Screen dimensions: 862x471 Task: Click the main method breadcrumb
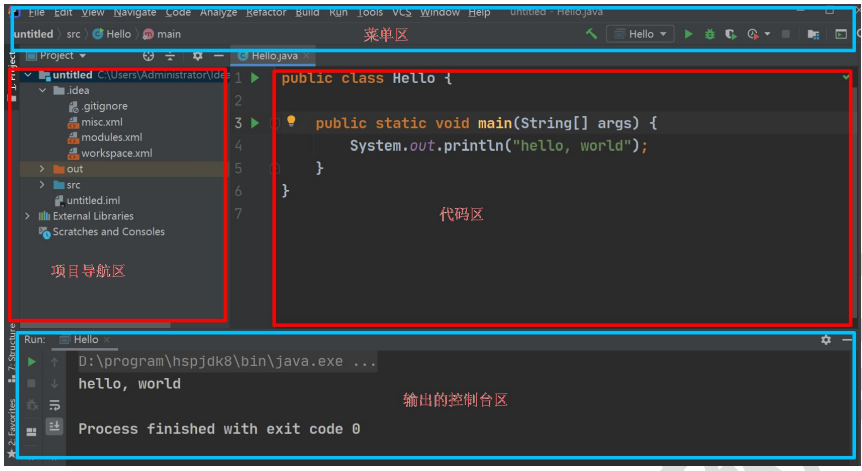coord(162,34)
